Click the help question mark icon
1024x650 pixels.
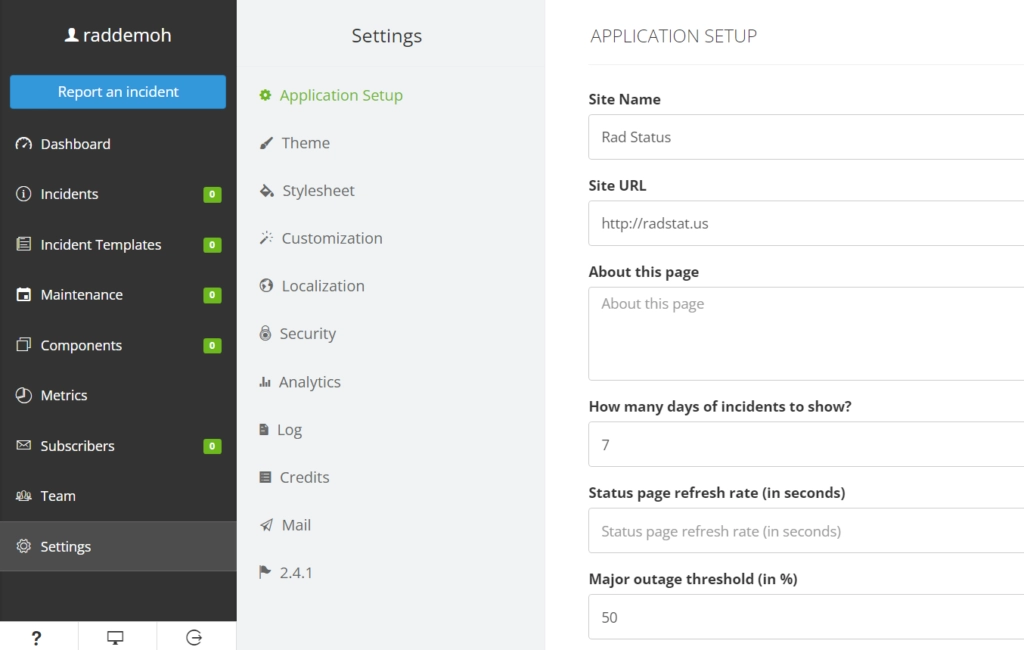[x=36, y=637]
